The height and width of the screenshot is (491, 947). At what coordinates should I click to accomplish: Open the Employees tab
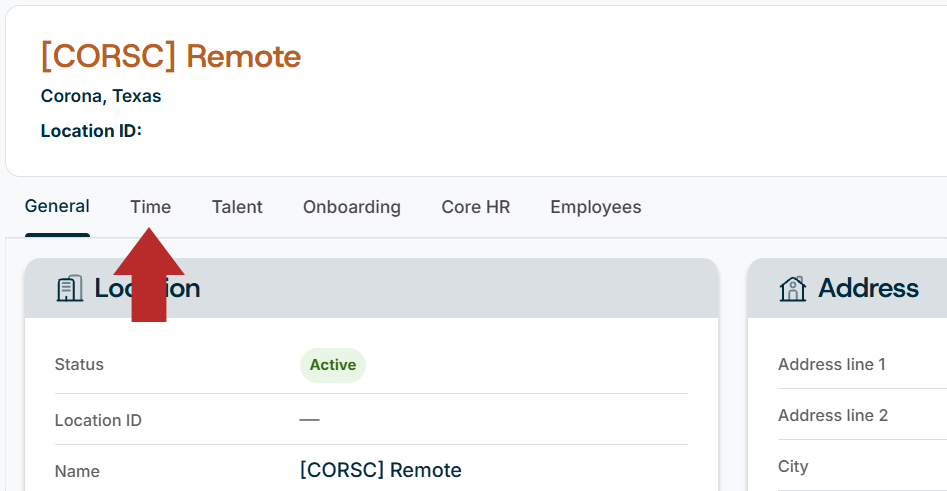pos(595,207)
